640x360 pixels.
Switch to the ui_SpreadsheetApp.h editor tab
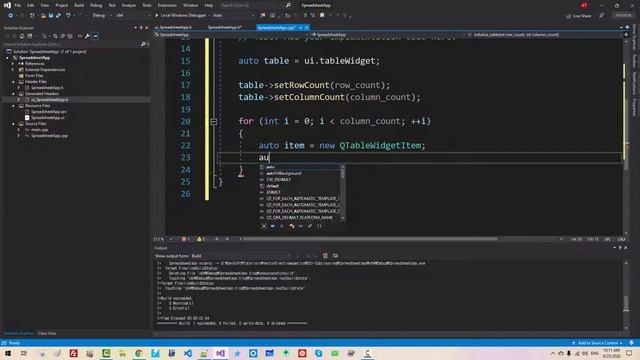coord(173,27)
